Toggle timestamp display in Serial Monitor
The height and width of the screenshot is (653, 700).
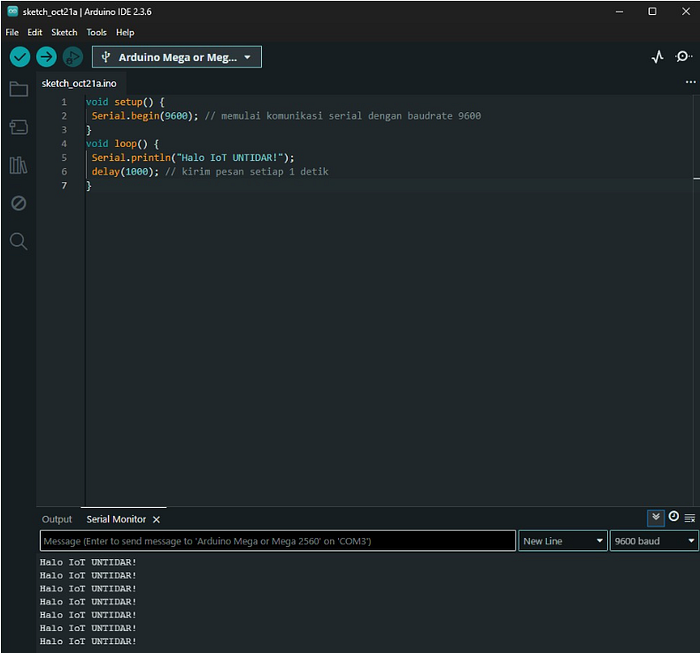pyautogui.click(x=673, y=517)
